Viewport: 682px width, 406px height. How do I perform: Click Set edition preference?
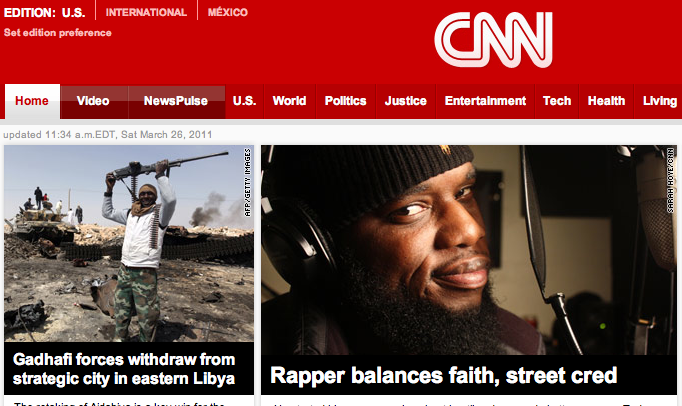pos(57,33)
